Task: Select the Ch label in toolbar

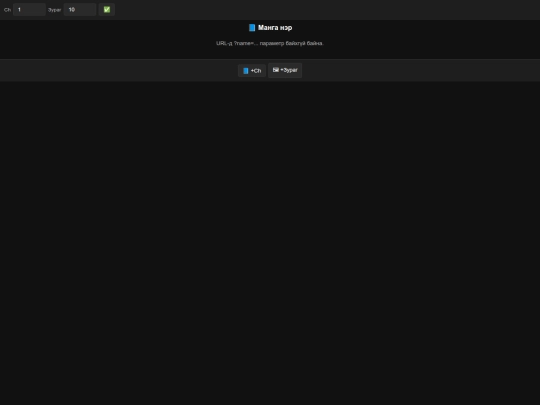Action: pos(7,10)
